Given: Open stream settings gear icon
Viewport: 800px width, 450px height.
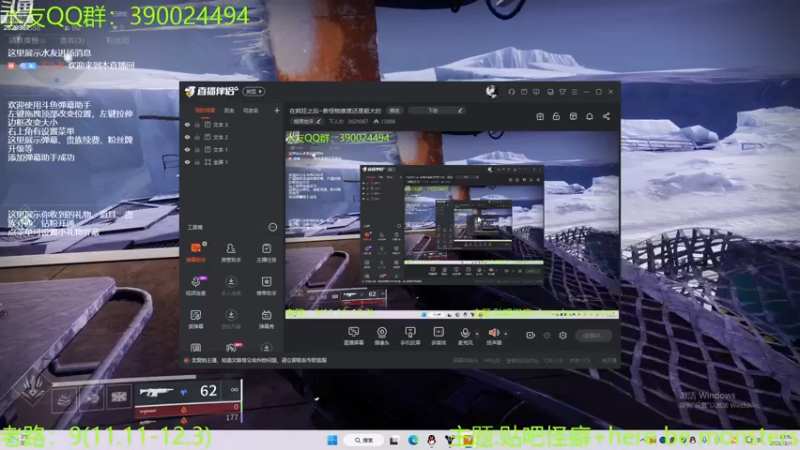Looking at the screenshot, I should [563, 335].
